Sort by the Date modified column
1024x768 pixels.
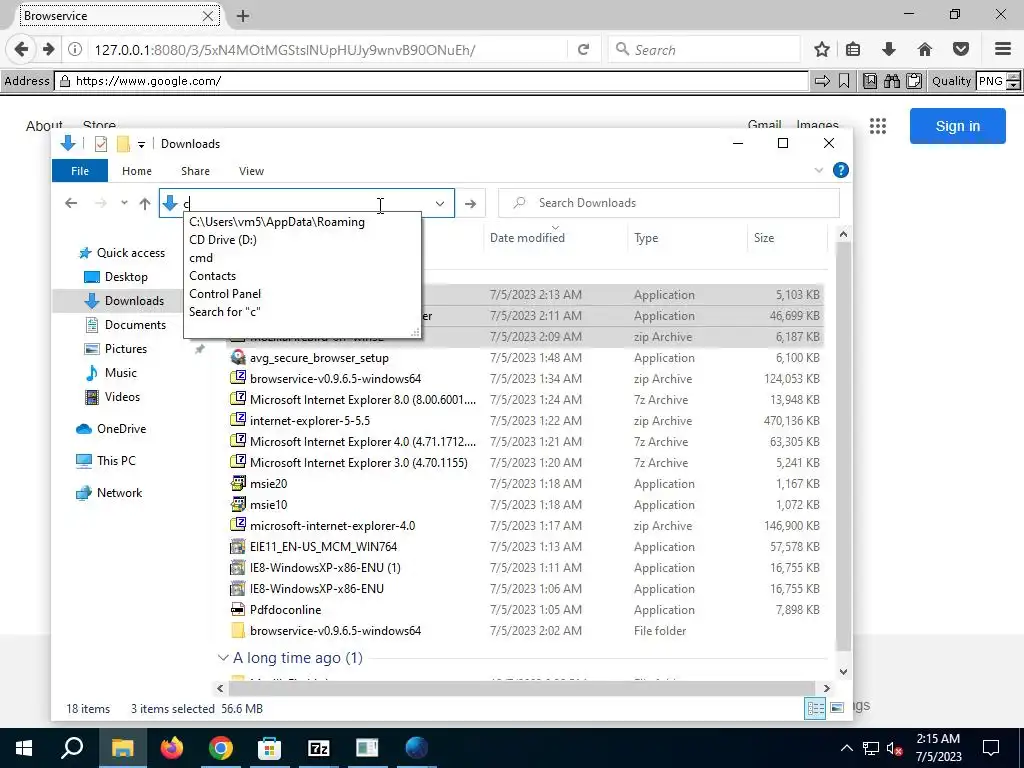point(527,238)
